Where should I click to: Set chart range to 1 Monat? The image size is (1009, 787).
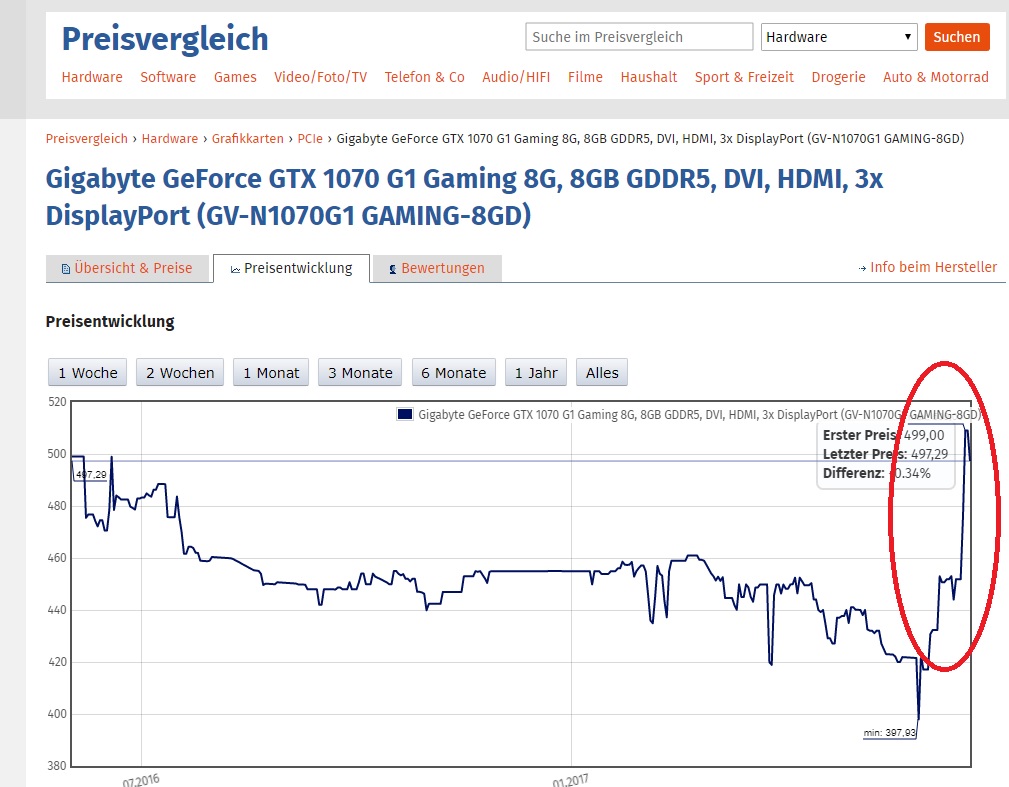271,373
